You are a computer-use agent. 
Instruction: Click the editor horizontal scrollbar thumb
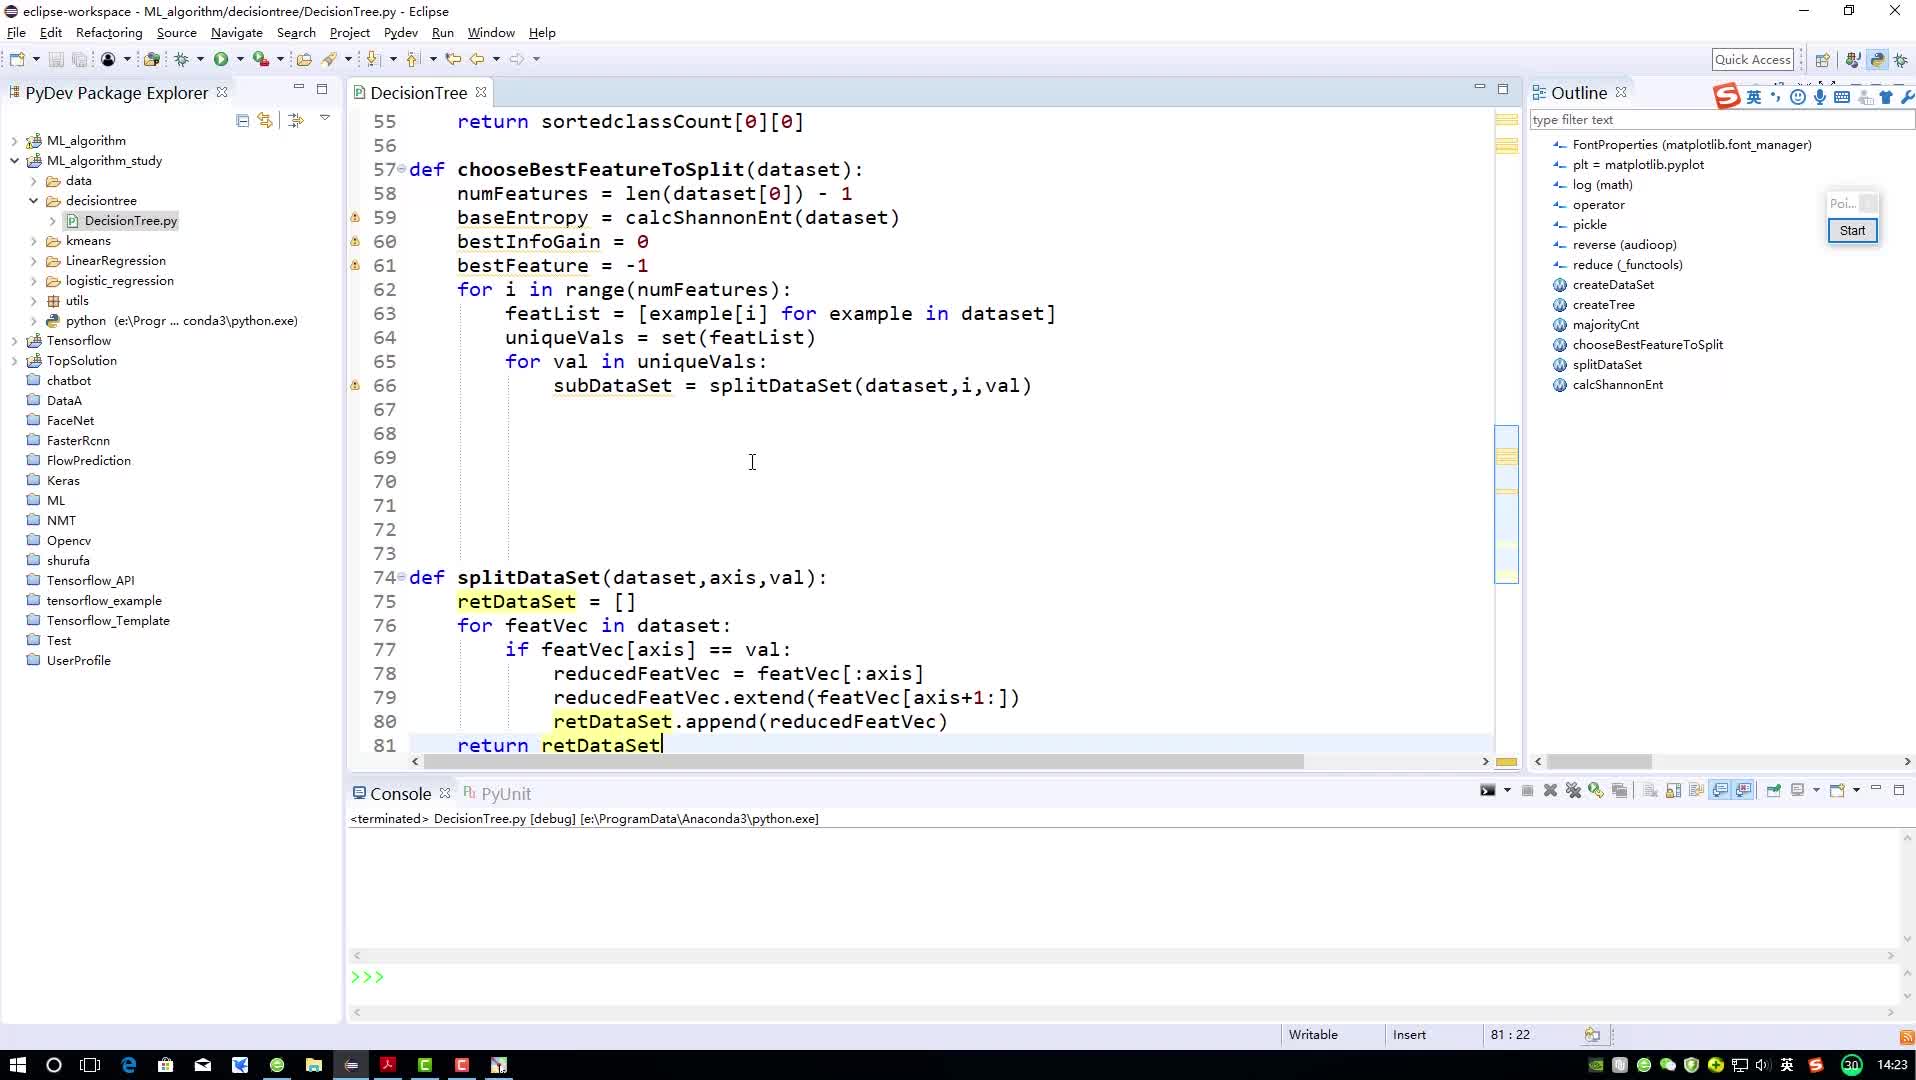(x=863, y=762)
